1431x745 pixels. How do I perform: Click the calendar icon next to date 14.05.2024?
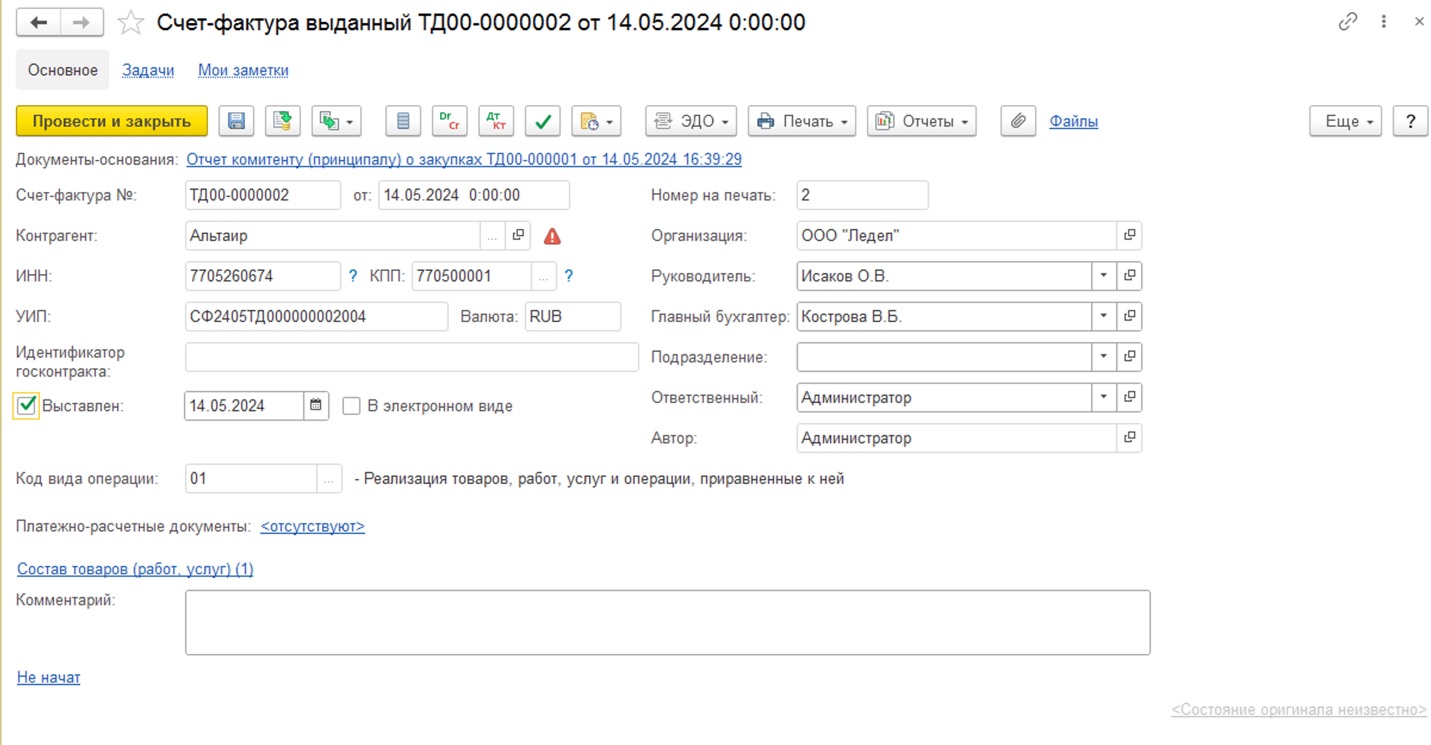click(316, 406)
